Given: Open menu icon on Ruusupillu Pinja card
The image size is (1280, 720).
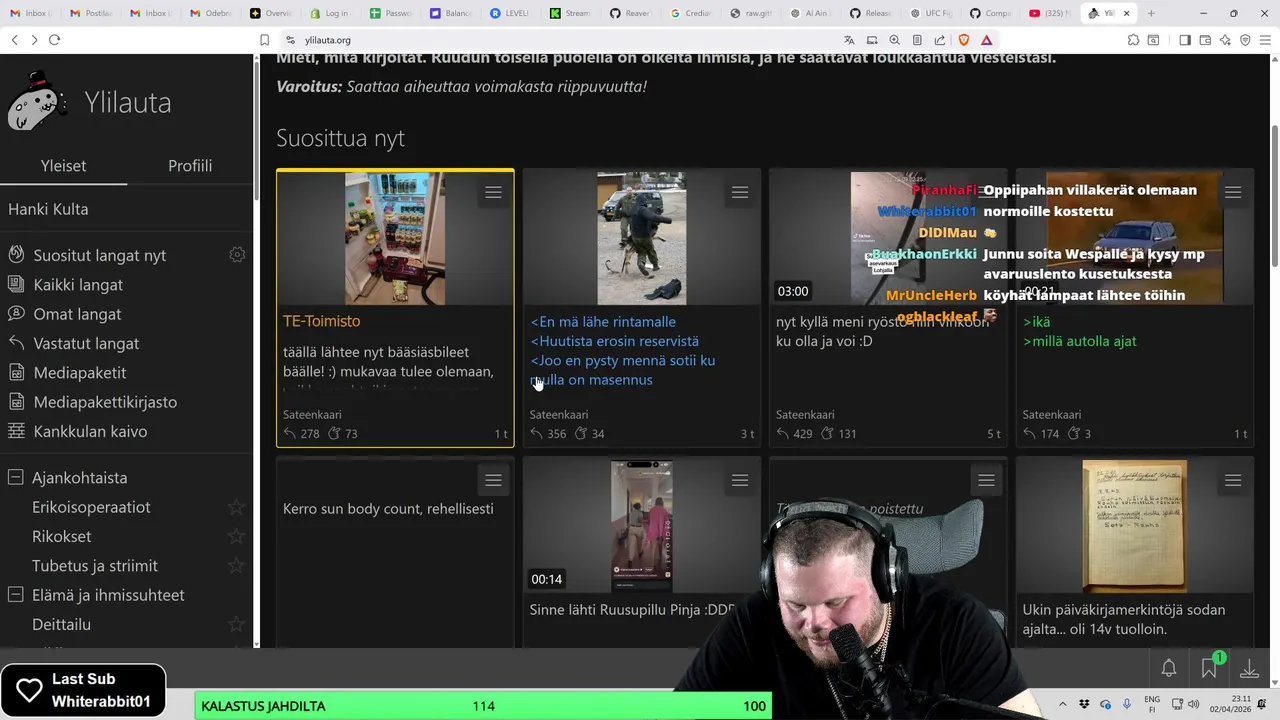Looking at the screenshot, I should point(740,481).
